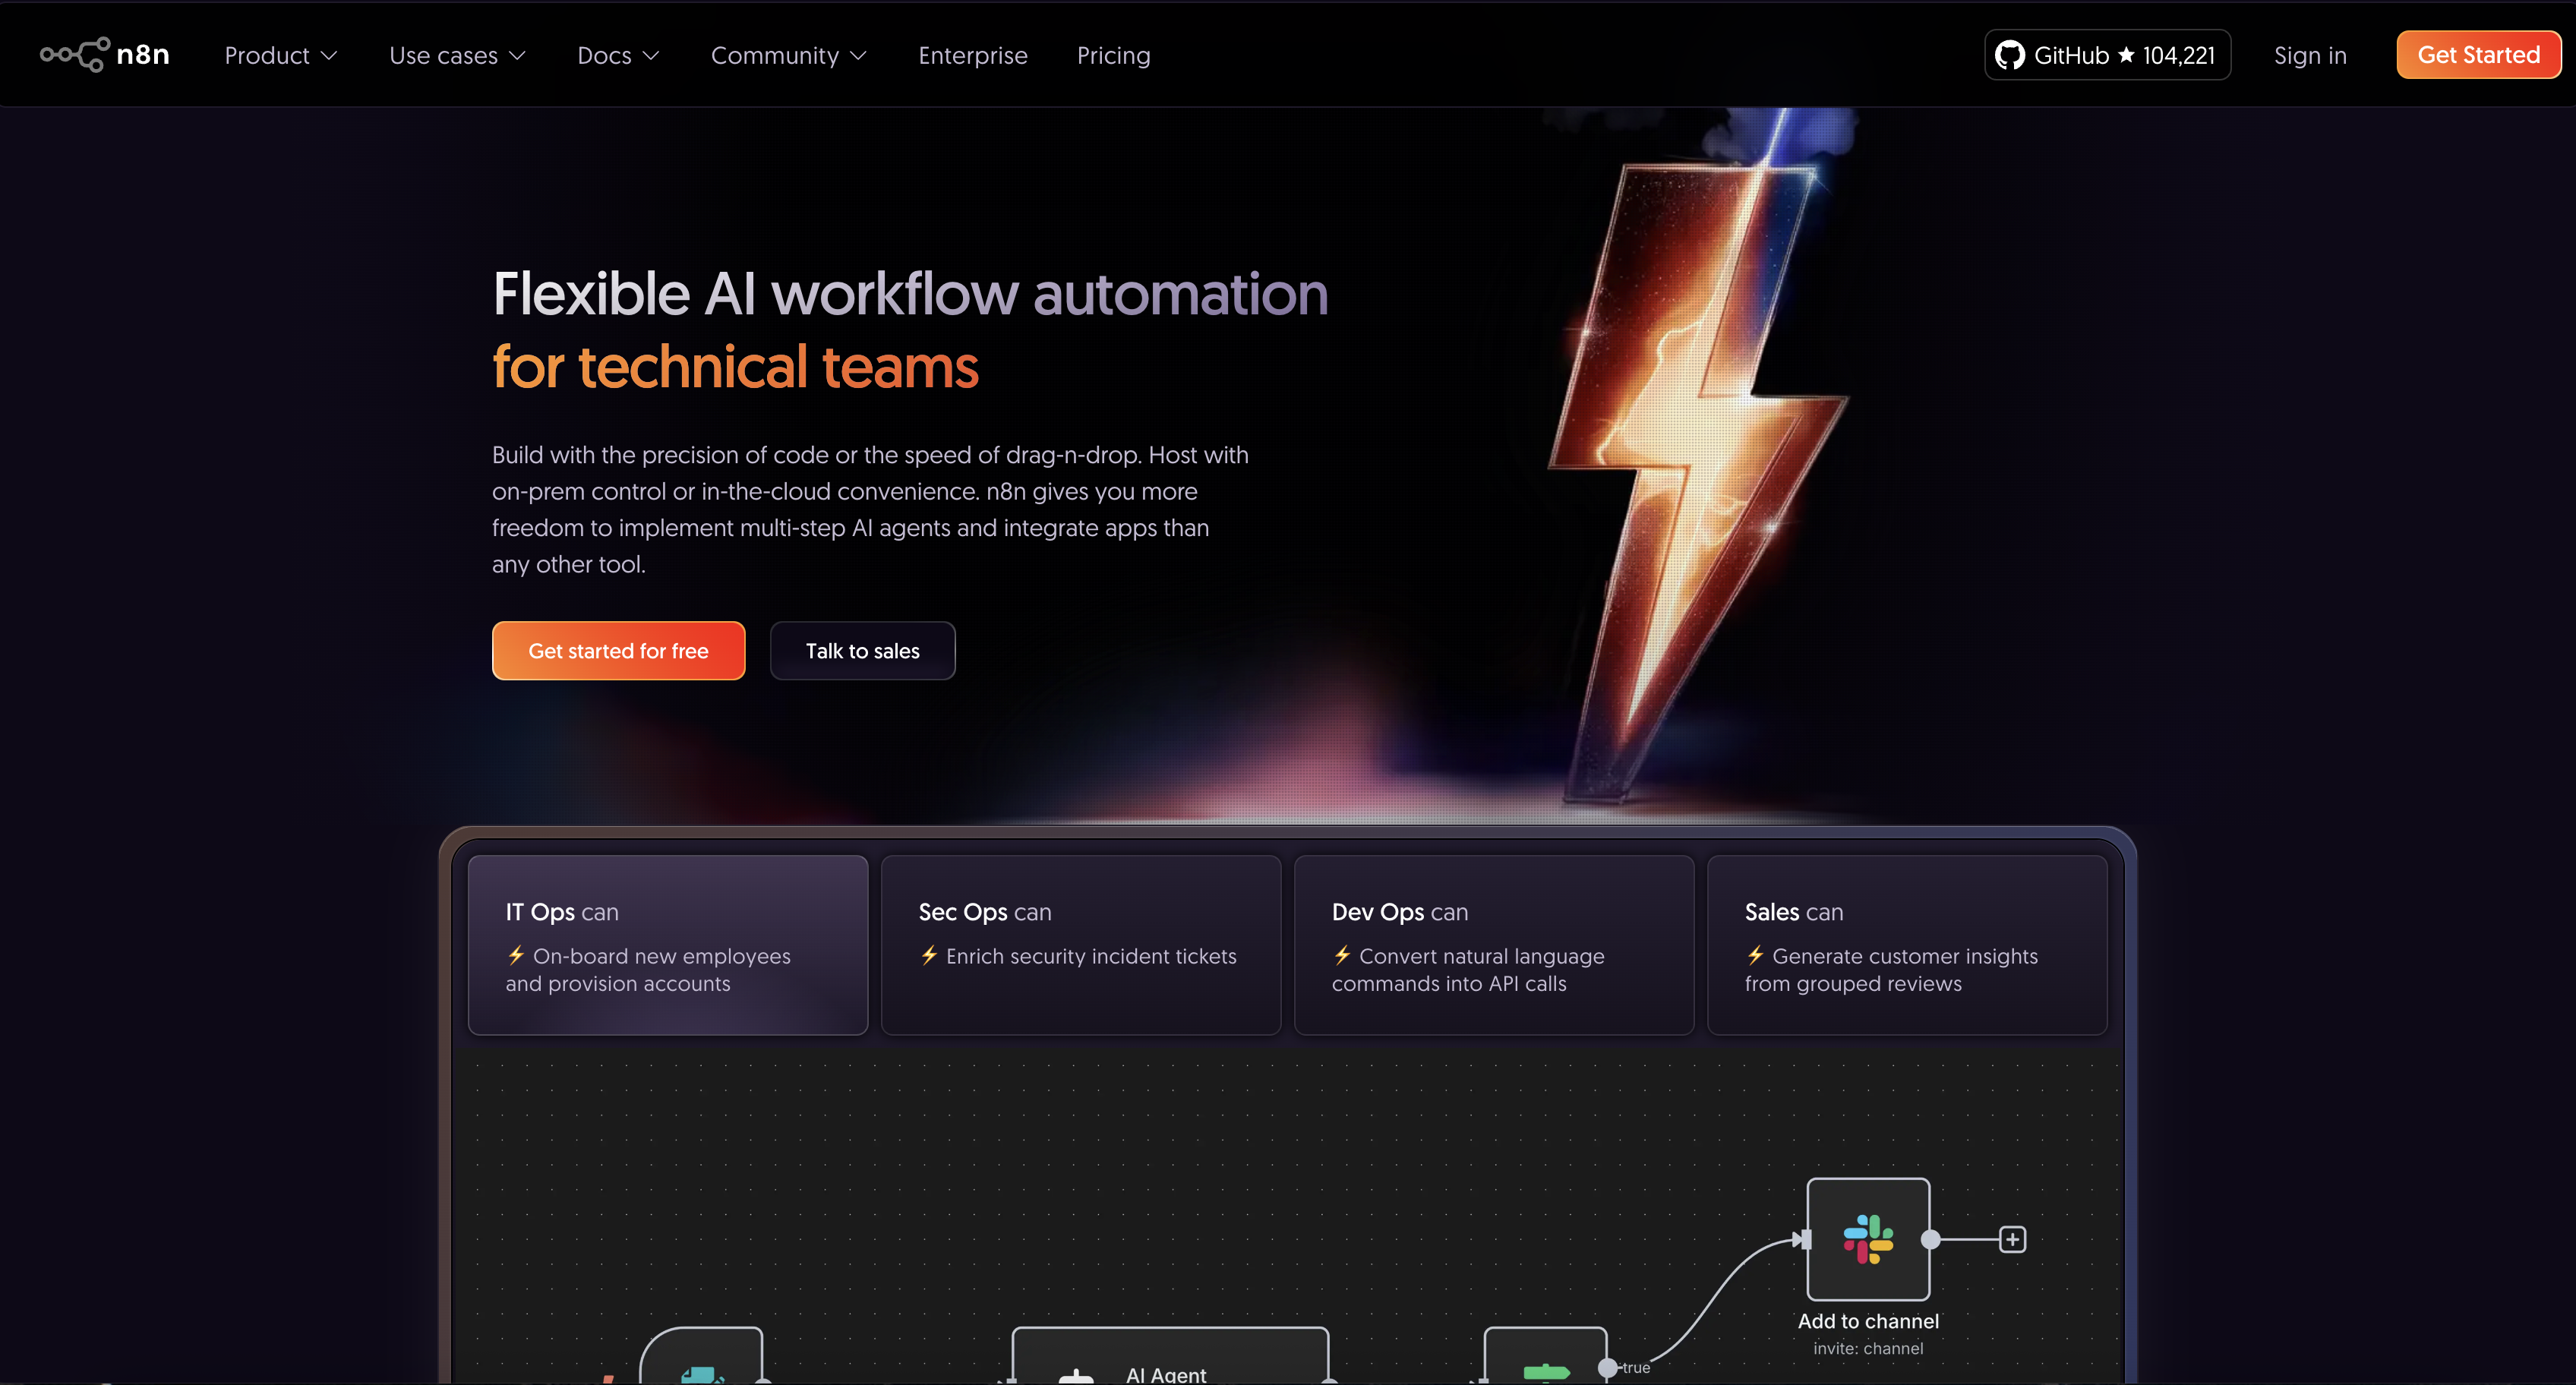Click the GitHub octocat icon
2576x1385 pixels.
tap(2009, 55)
